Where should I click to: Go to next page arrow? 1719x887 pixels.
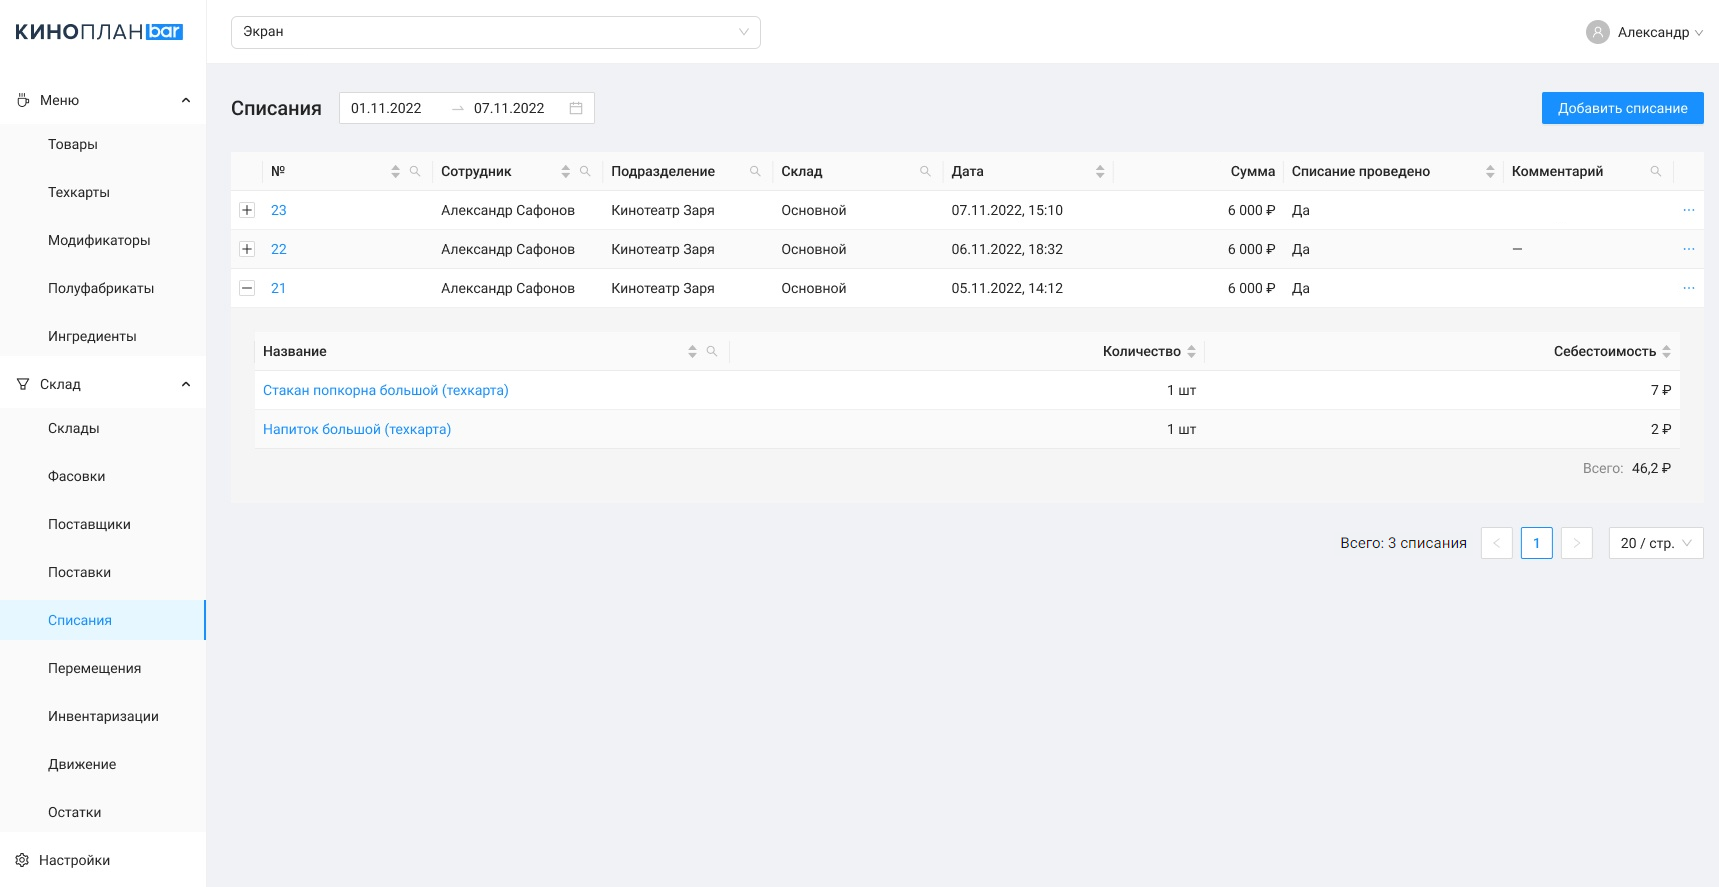[1577, 543]
